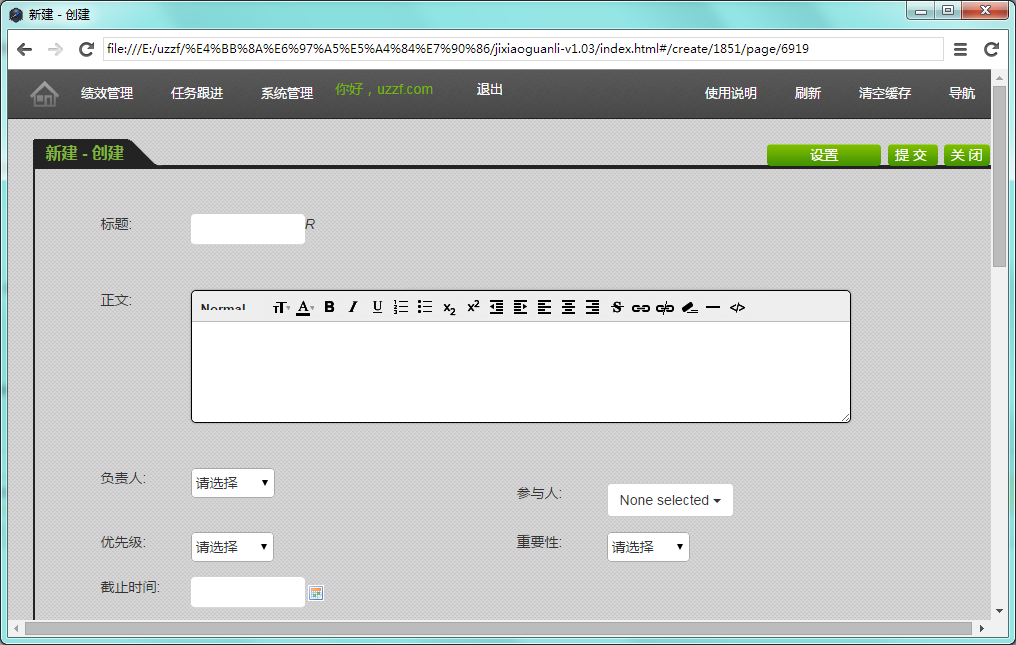1016x645 pixels.
Task: Click the home icon in navbar
Action: coord(44,94)
